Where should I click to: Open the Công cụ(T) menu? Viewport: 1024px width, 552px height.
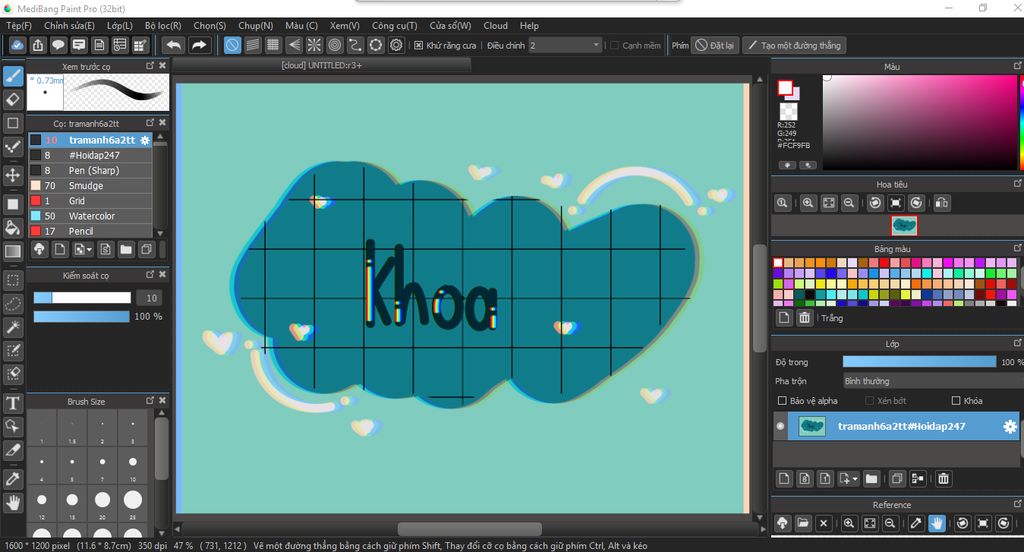coord(394,25)
